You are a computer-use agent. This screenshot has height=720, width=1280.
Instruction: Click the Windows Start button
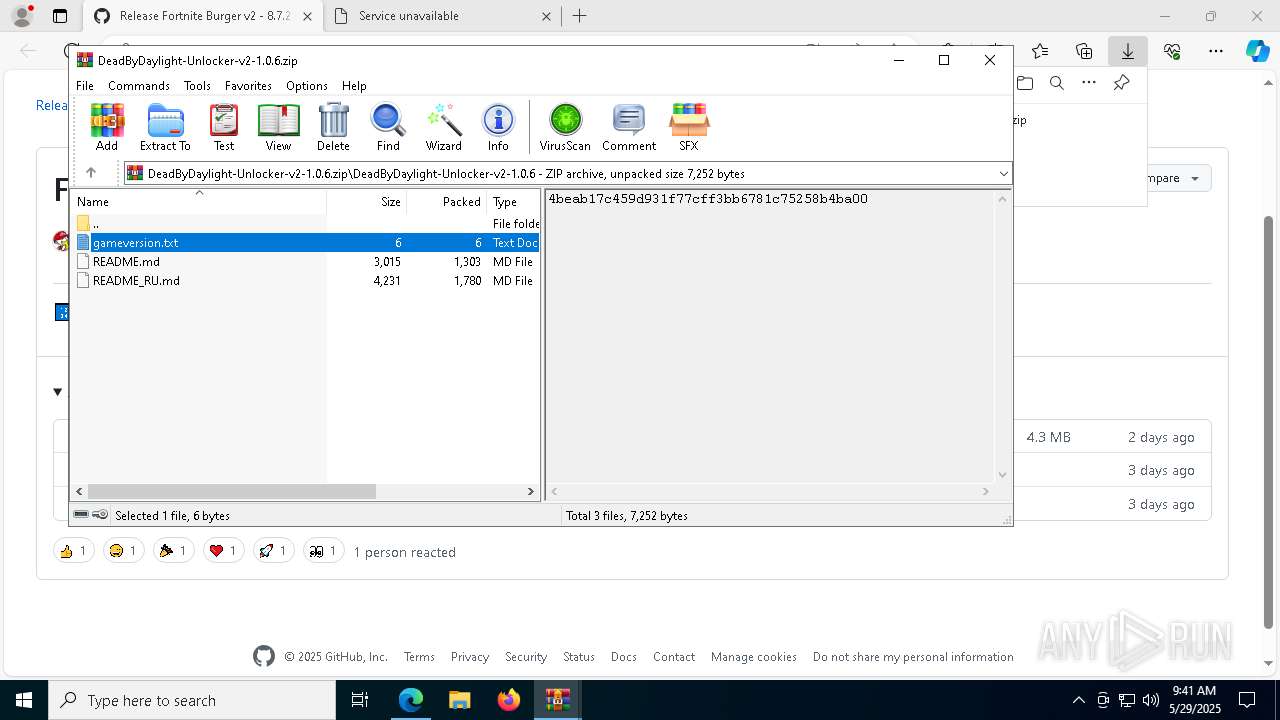23,700
